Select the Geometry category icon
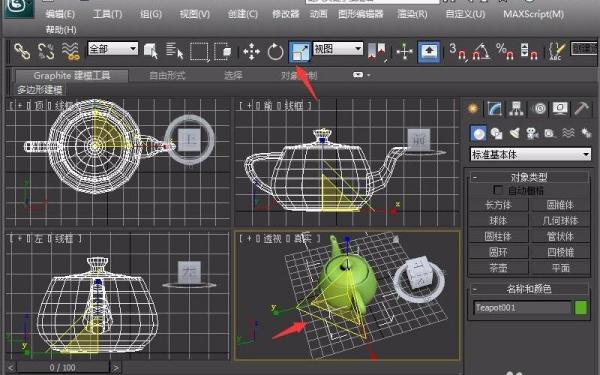The image size is (600, 375). (478, 134)
